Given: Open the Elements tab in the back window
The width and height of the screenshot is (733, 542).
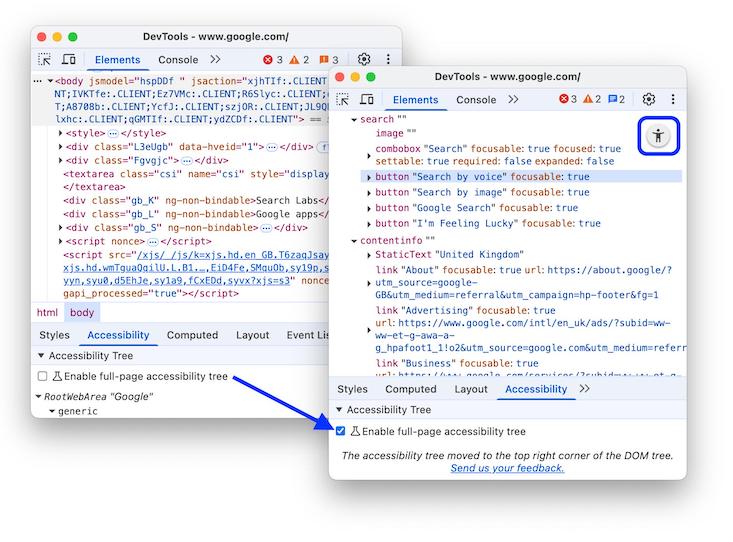Looking at the screenshot, I should pyautogui.click(x=117, y=59).
